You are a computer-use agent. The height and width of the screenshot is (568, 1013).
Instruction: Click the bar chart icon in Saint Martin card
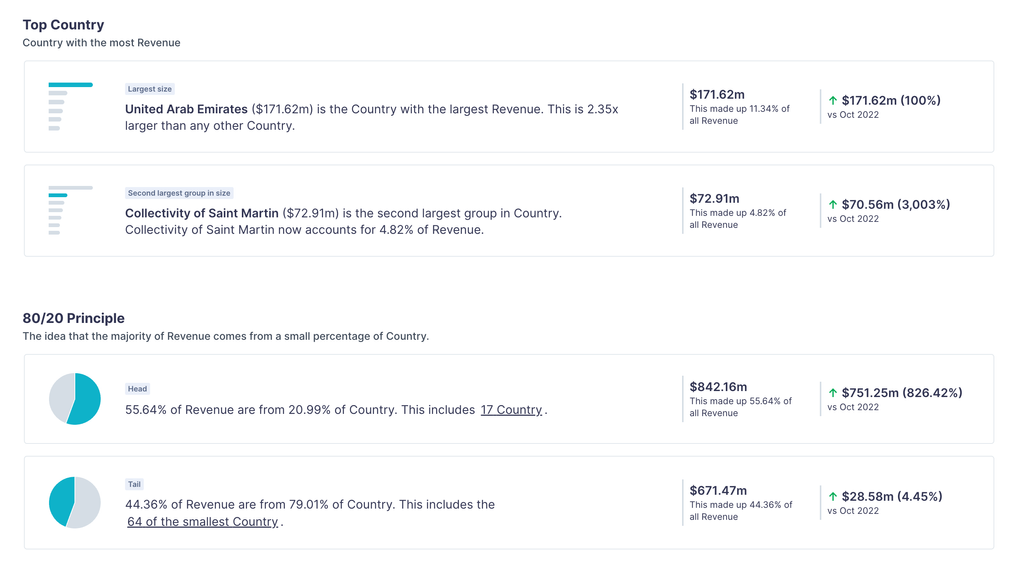tap(70, 210)
